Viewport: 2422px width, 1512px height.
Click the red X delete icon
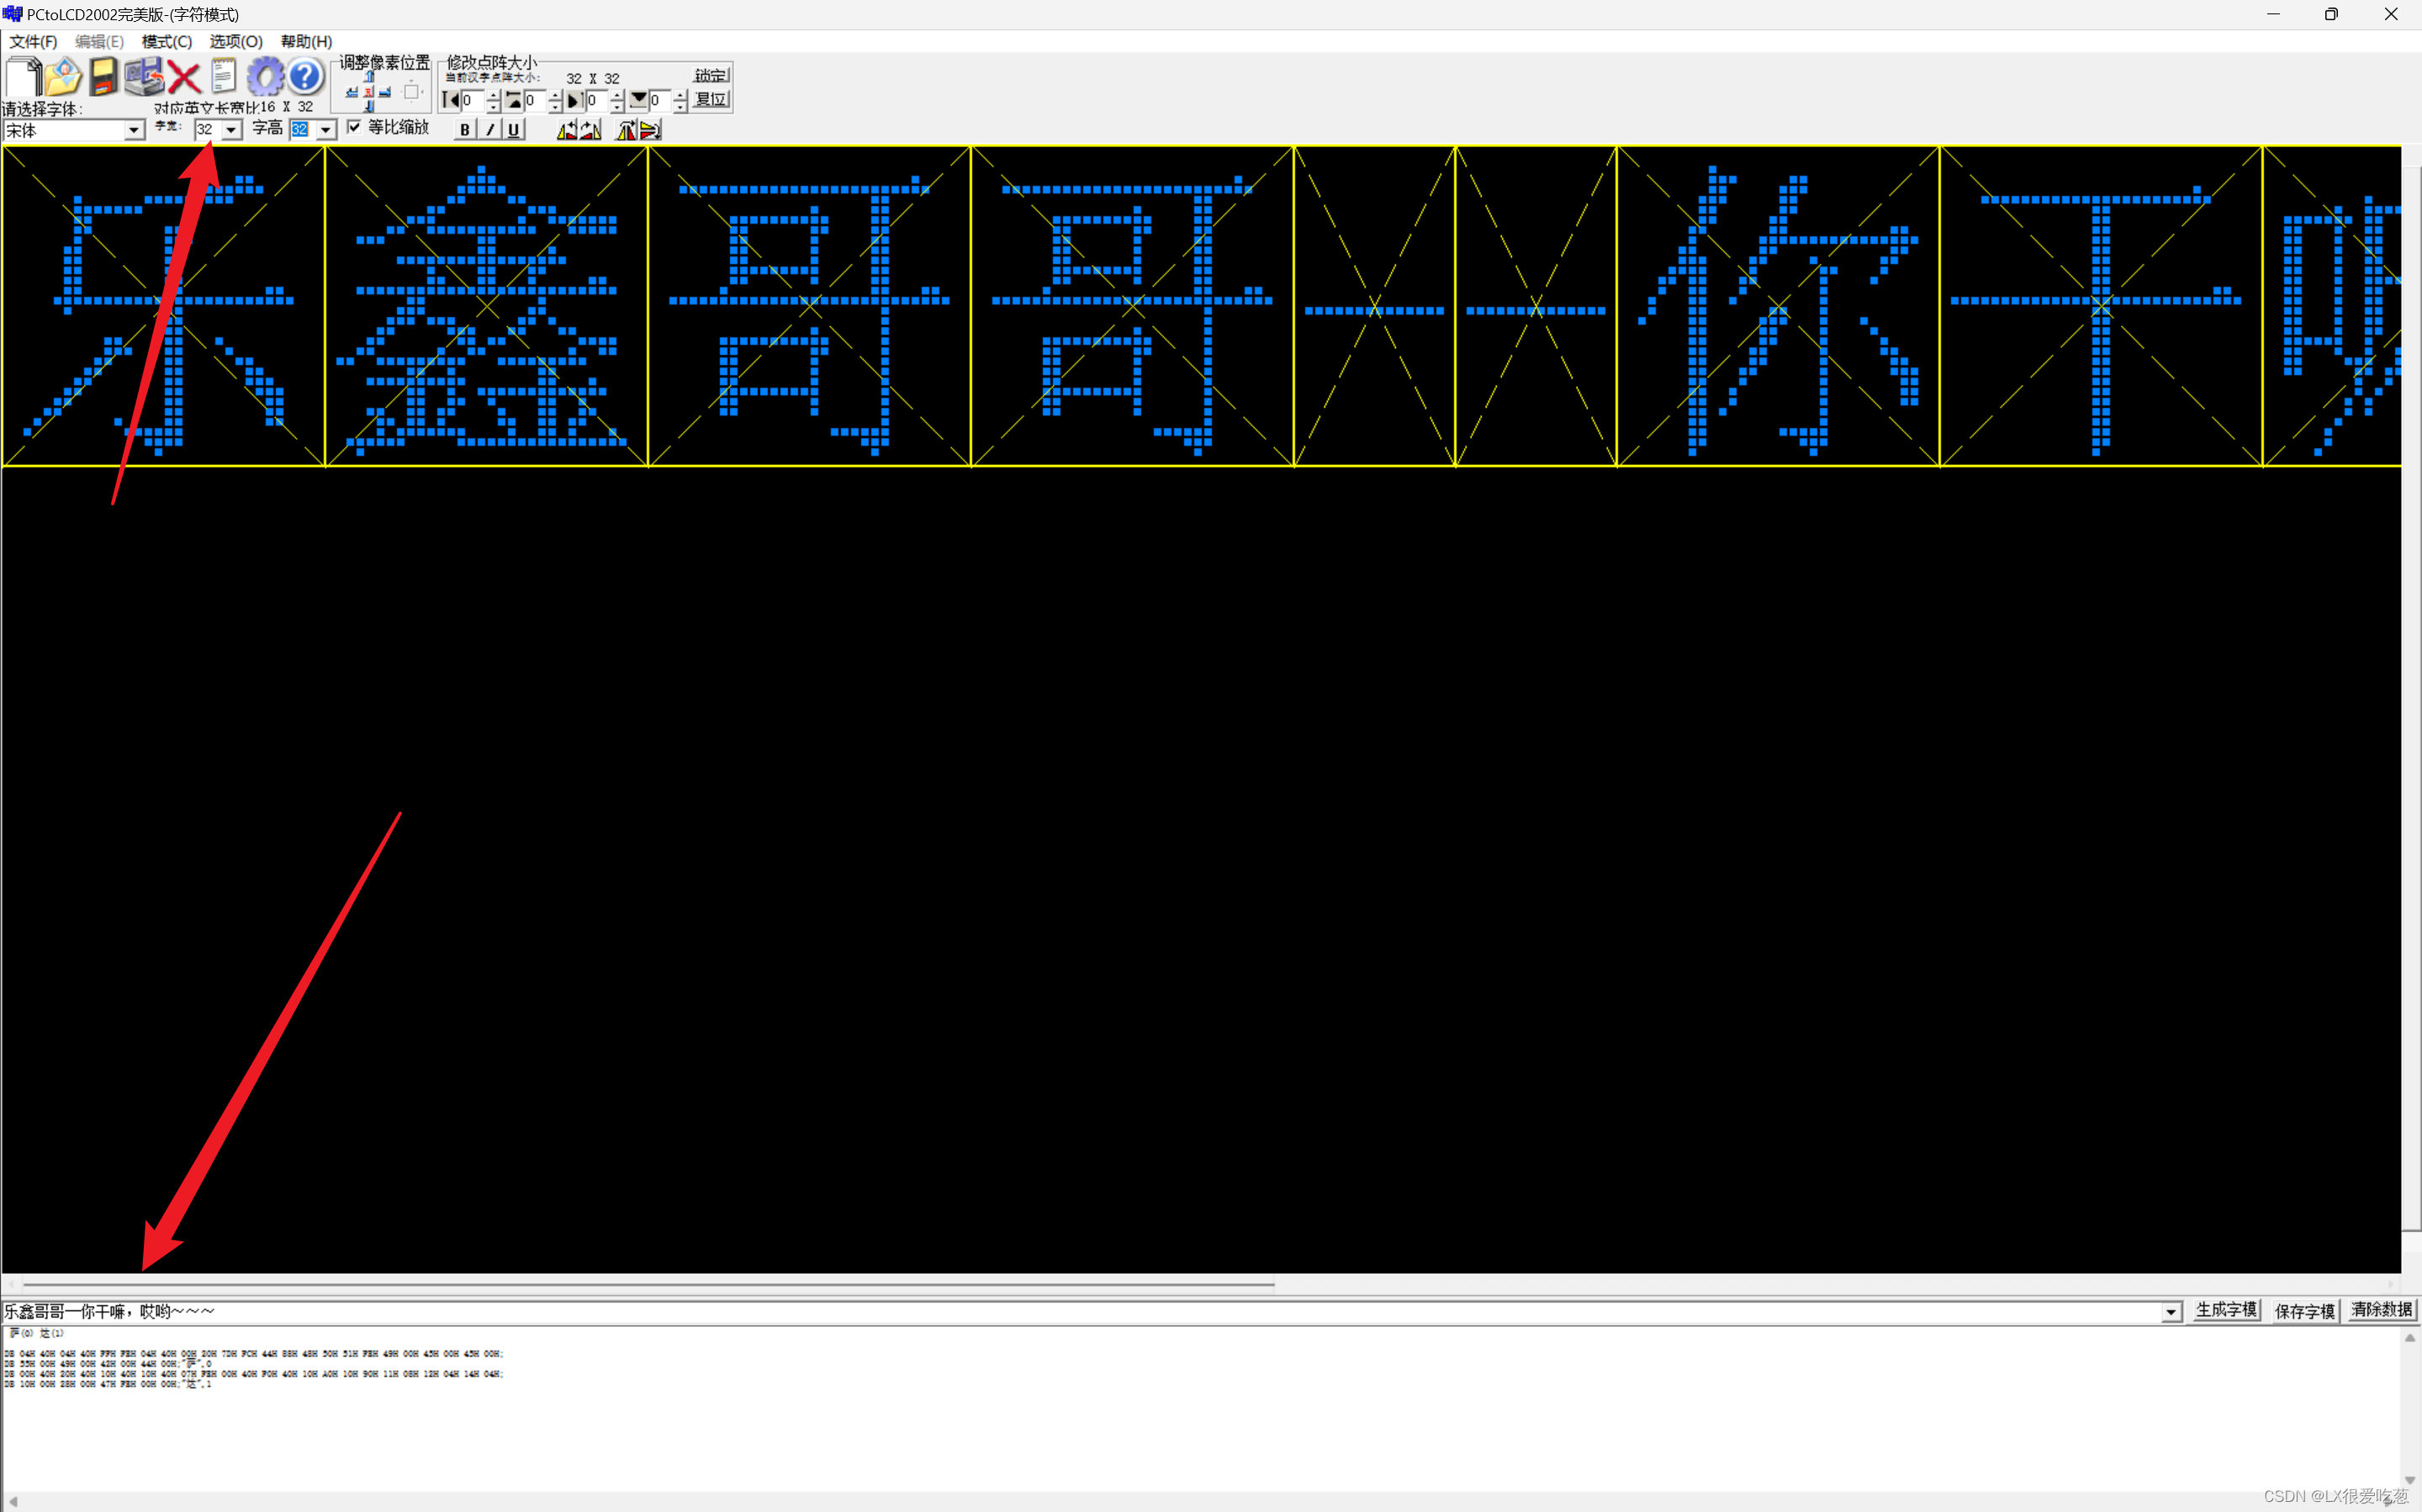pyautogui.click(x=184, y=77)
